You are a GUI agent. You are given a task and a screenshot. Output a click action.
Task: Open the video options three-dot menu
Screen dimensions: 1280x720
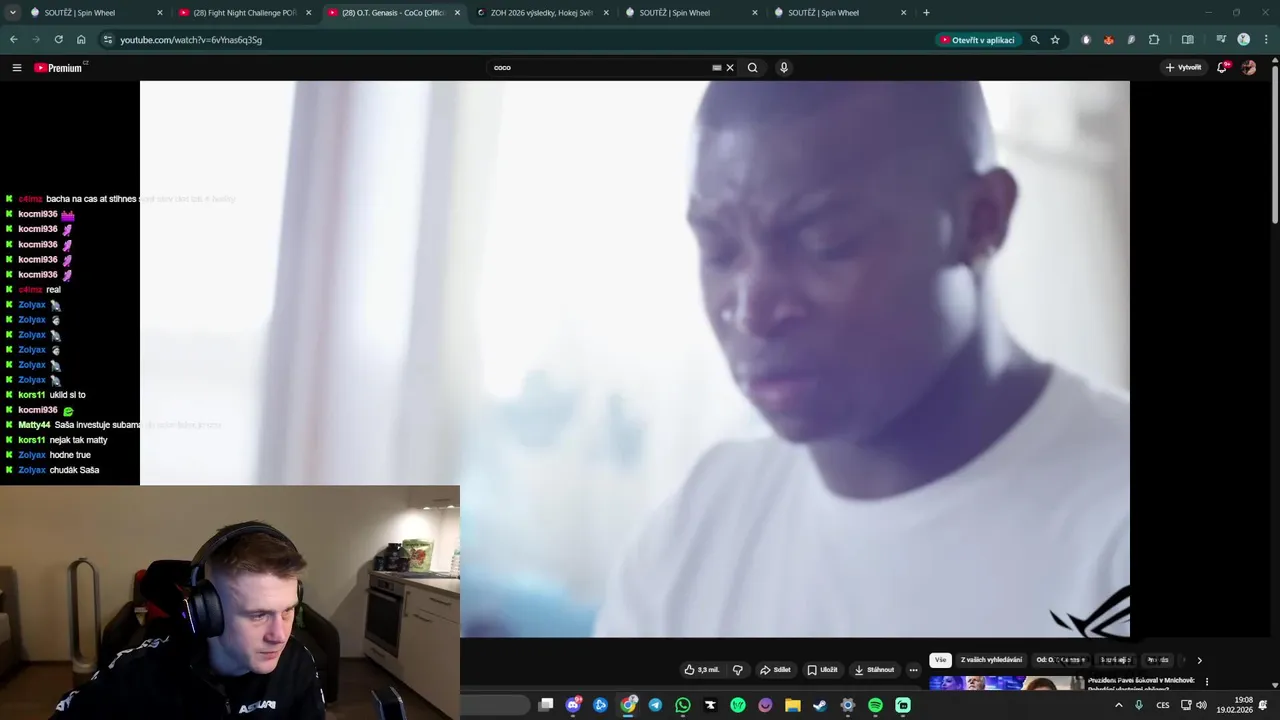(1207, 682)
